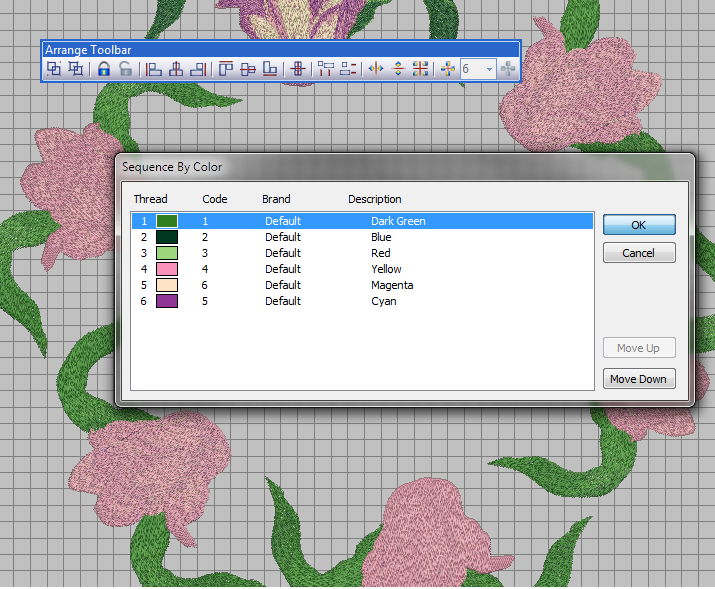Click the Move Up button
Viewport: 715px width, 589px height.
pyautogui.click(x=639, y=348)
